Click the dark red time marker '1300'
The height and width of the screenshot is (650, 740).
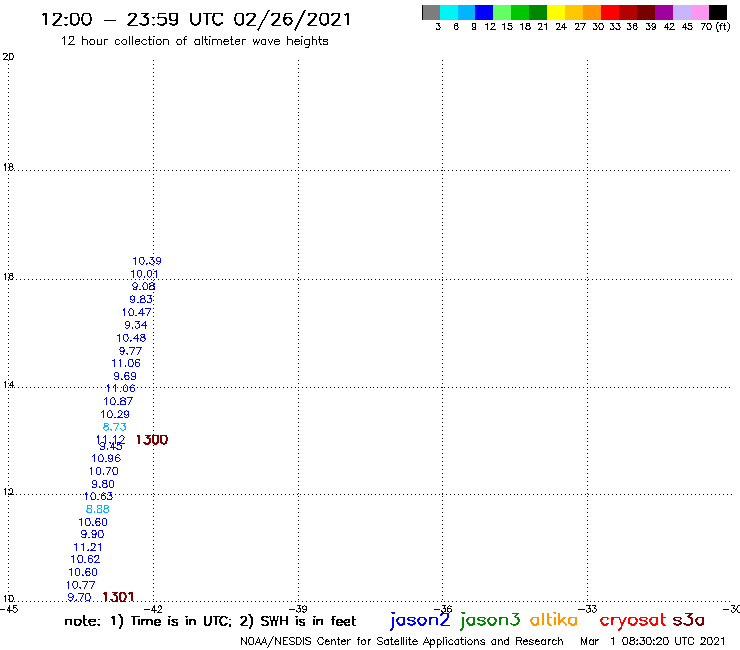(x=152, y=440)
